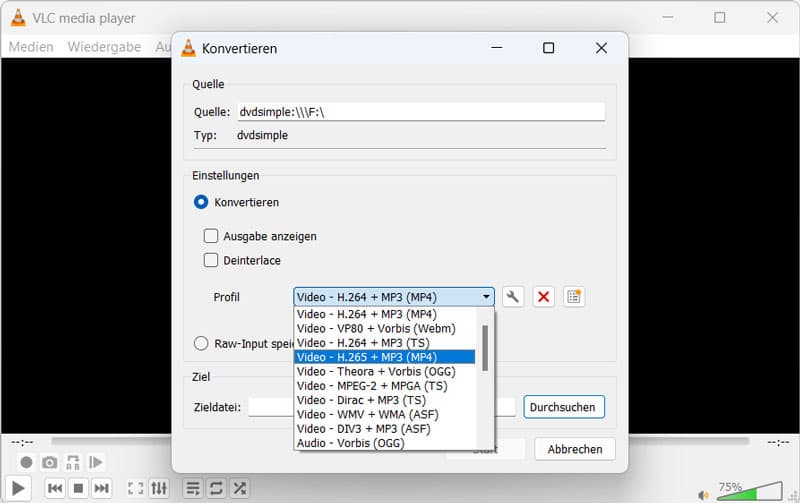
Task: Choose Video - H.264 + MP3 (MP4) list entry
Action: (385, 314)
